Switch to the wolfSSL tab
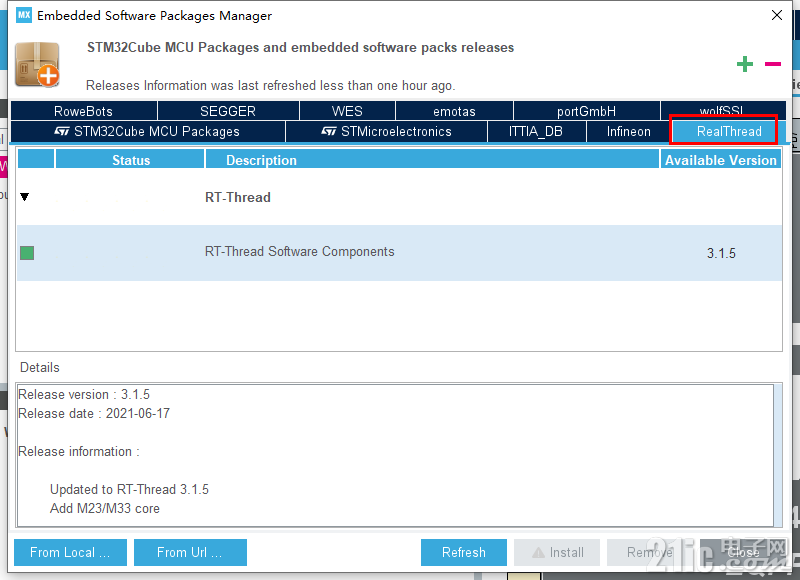Viewport: 800px width, 580px height. click(723, 110)
